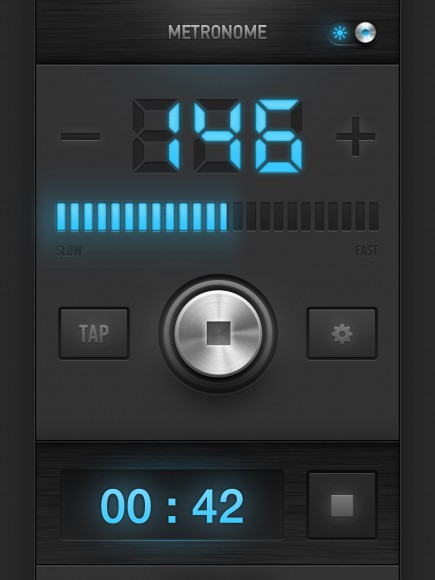This screenshot has width=435, height=580.
Task: Tap the tempo with the TAP button
Action: pyautogui.click(x=94, y=333)
